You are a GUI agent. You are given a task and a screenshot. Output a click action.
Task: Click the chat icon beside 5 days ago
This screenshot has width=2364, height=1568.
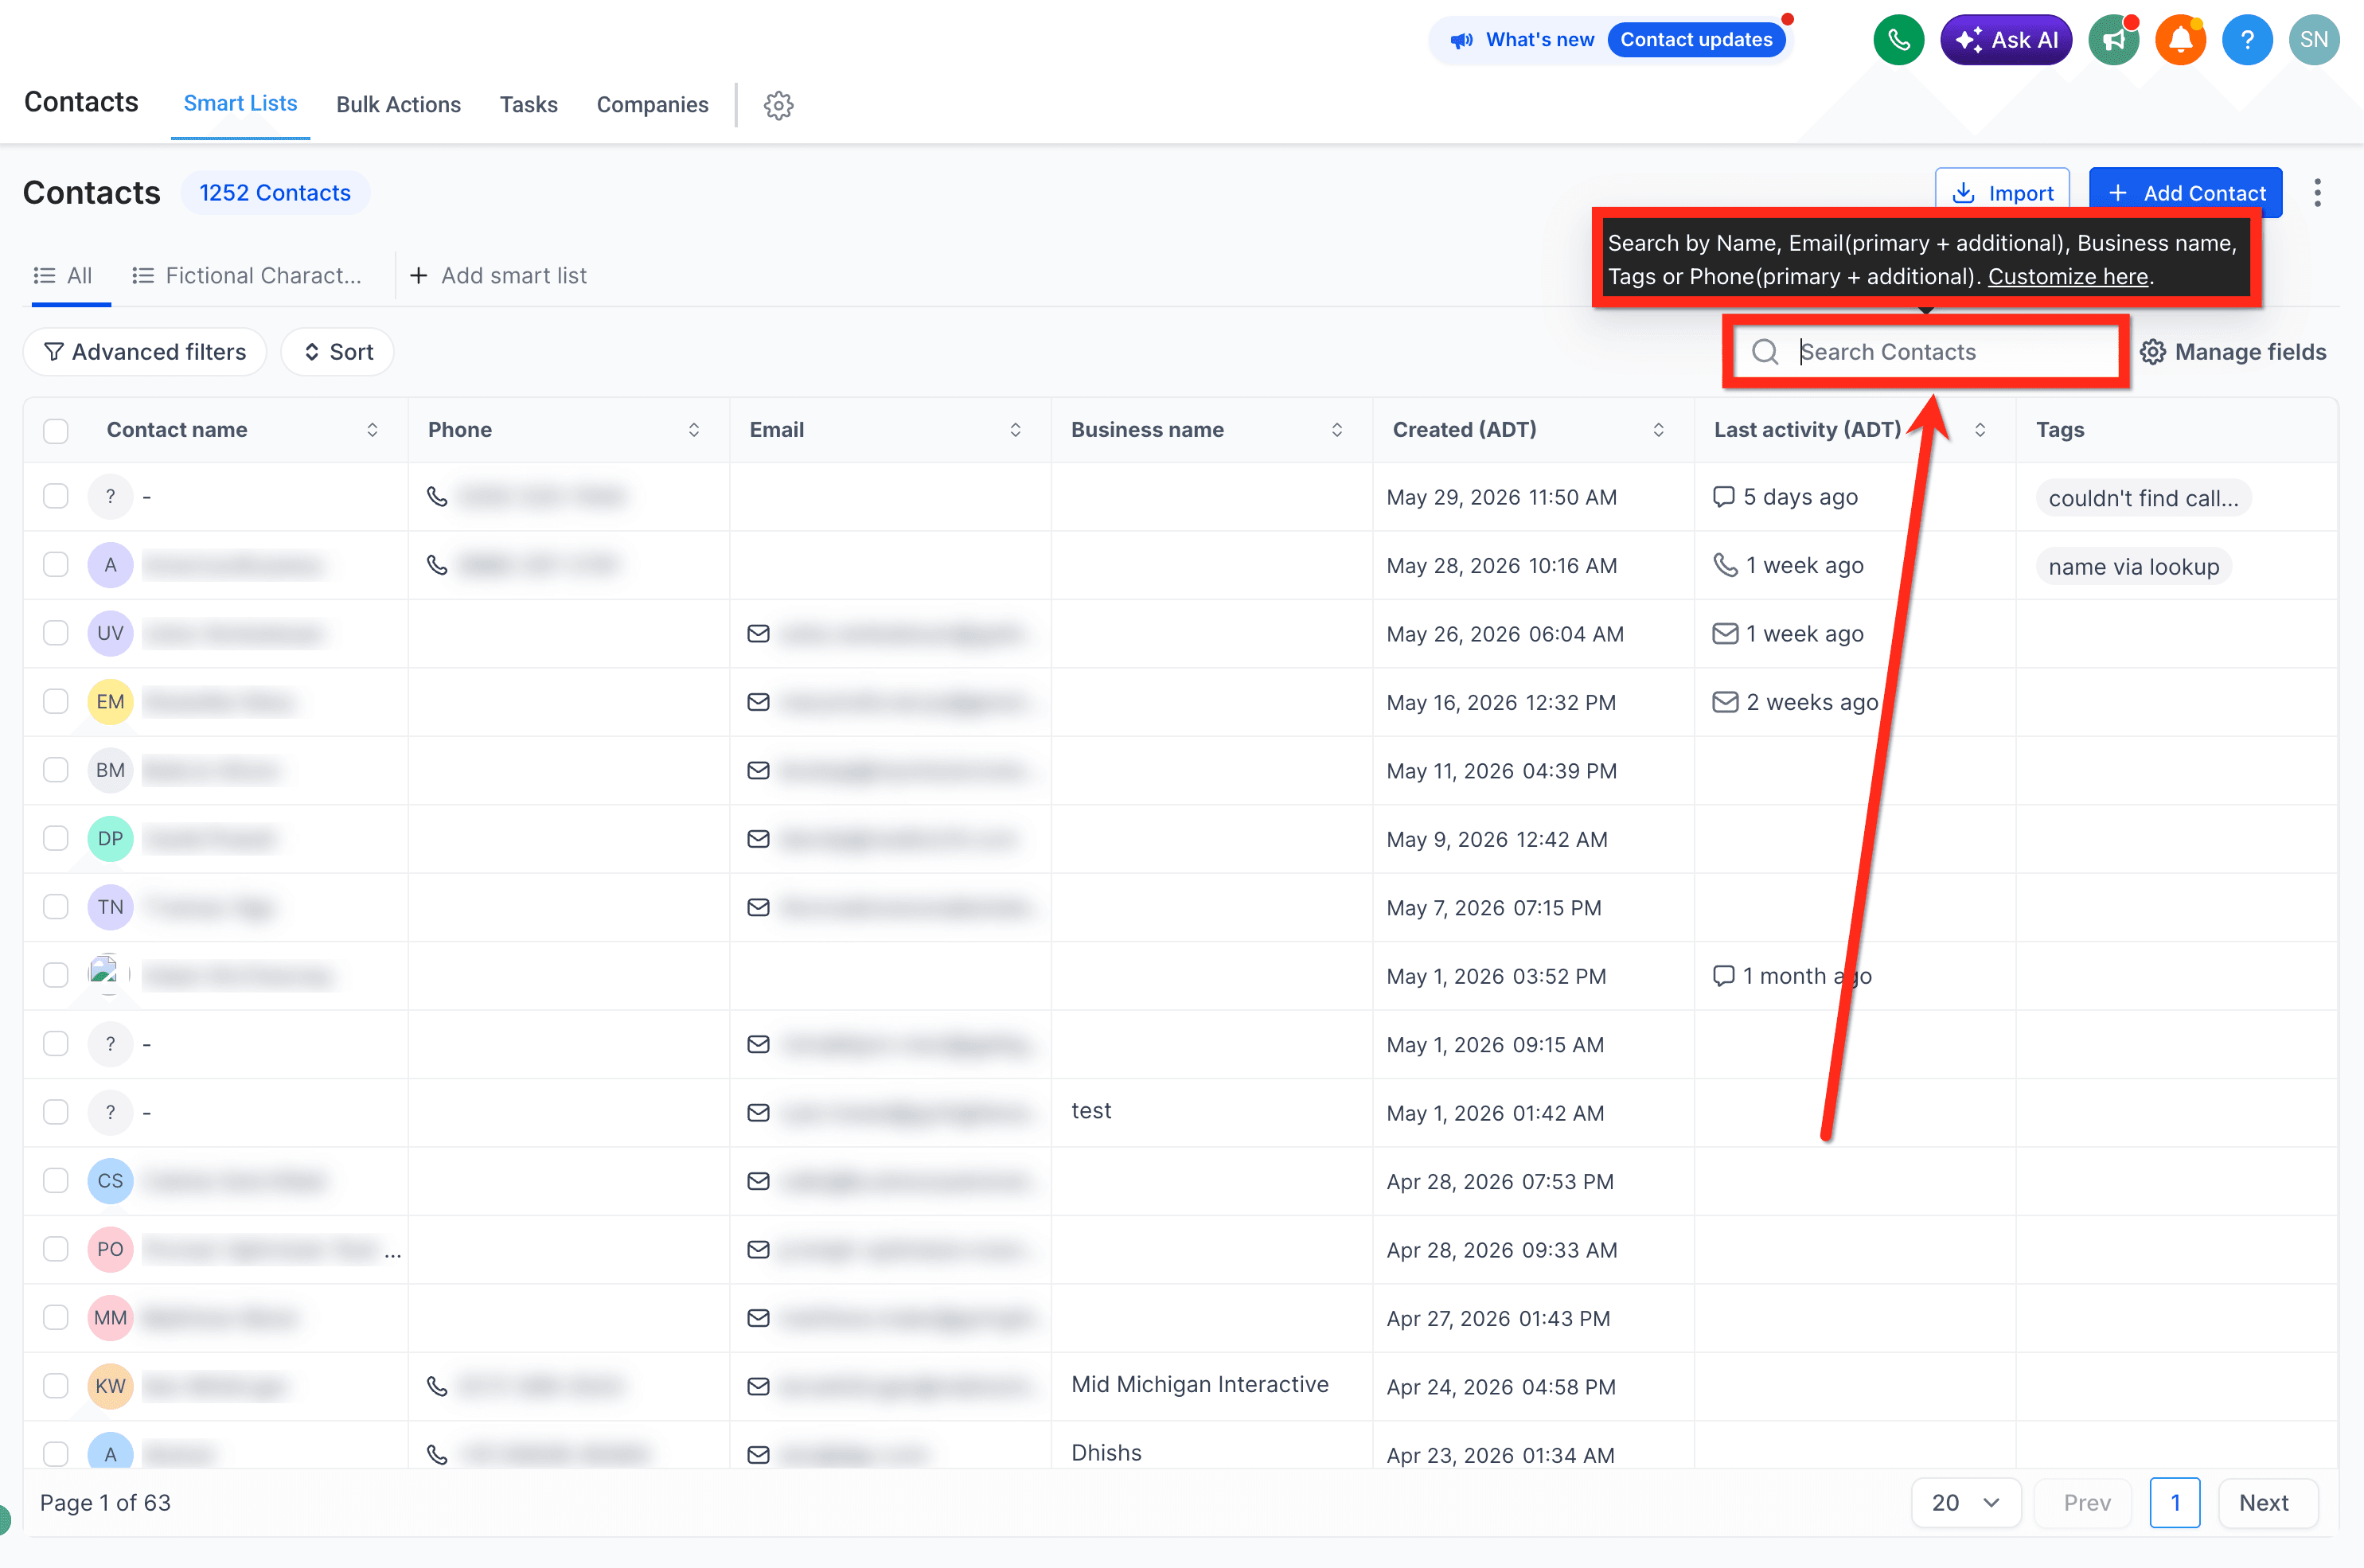pyautogui.click(x=1724, y=497)
